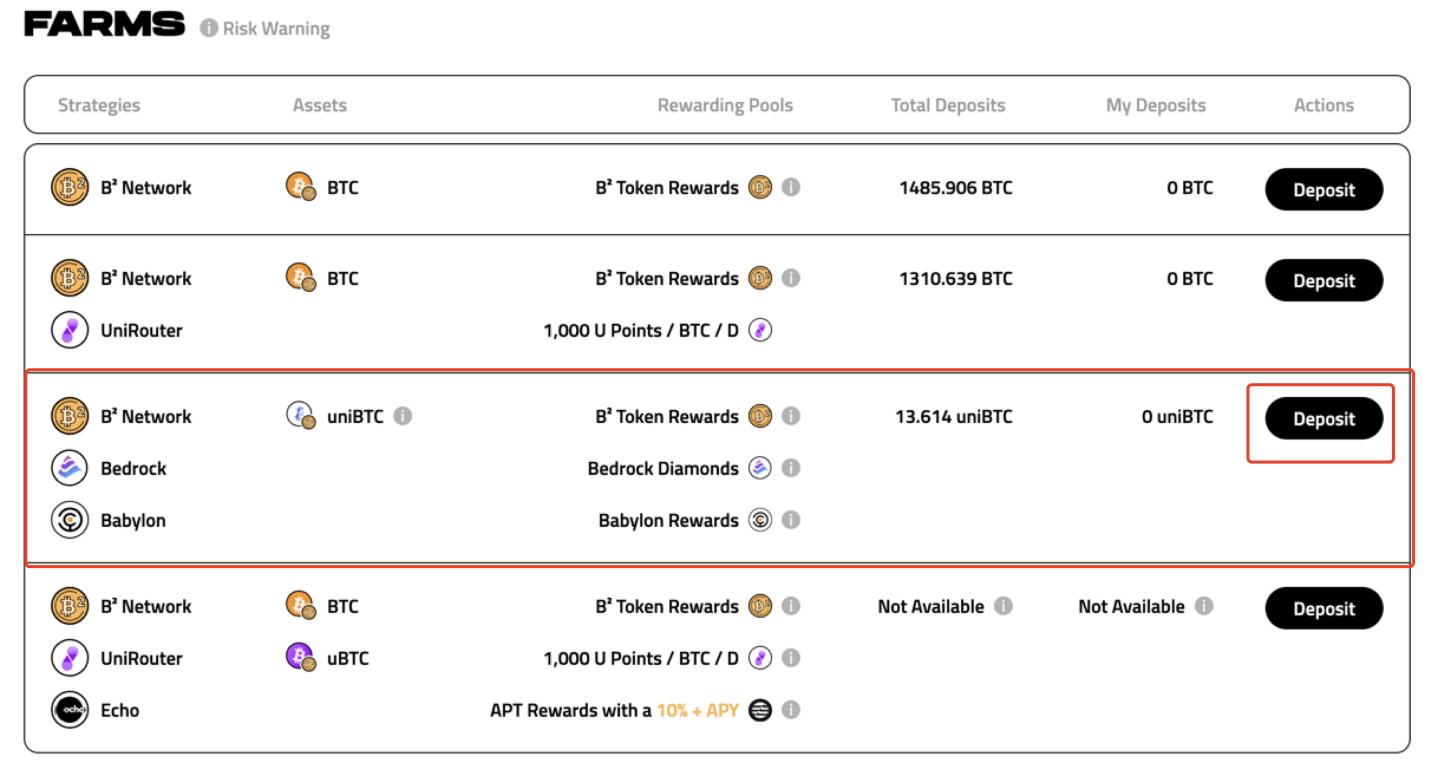Open B² Token Rewards info in Echo farm row

pos(791,607)
